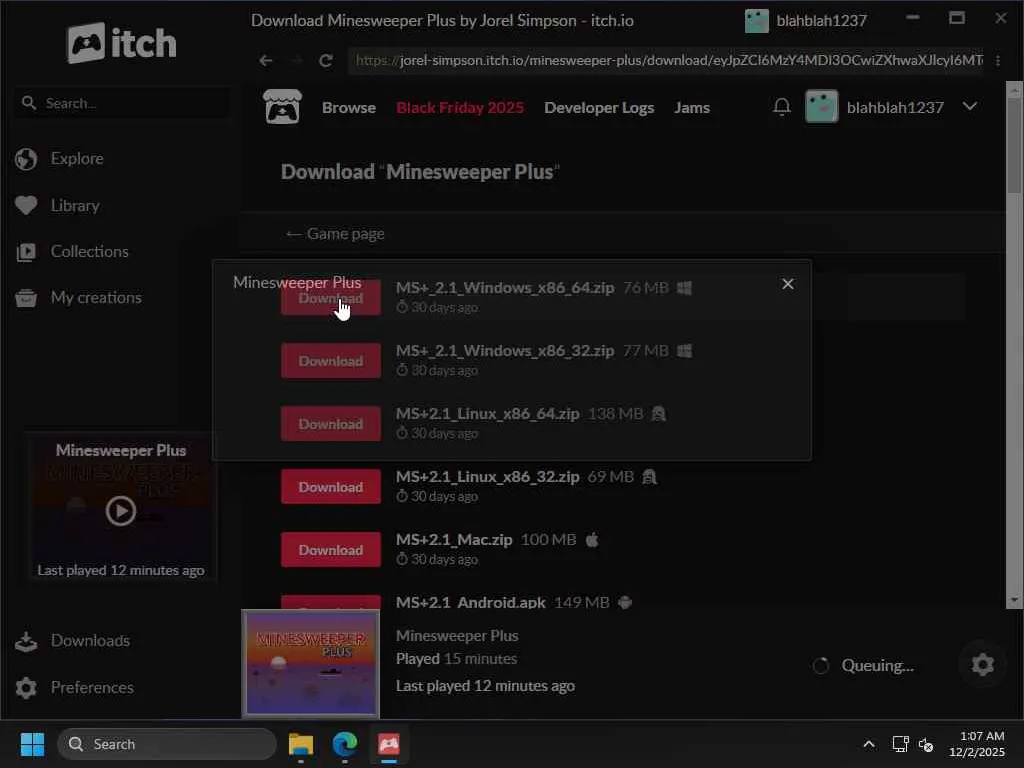The height and width of the screenshot is (768, 1024).
Task: Show hidden system tray icons
Action: tap(869, 744)
